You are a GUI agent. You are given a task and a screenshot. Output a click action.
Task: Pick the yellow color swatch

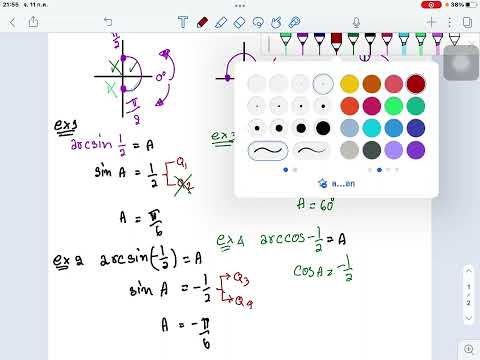tap(349, 84)
